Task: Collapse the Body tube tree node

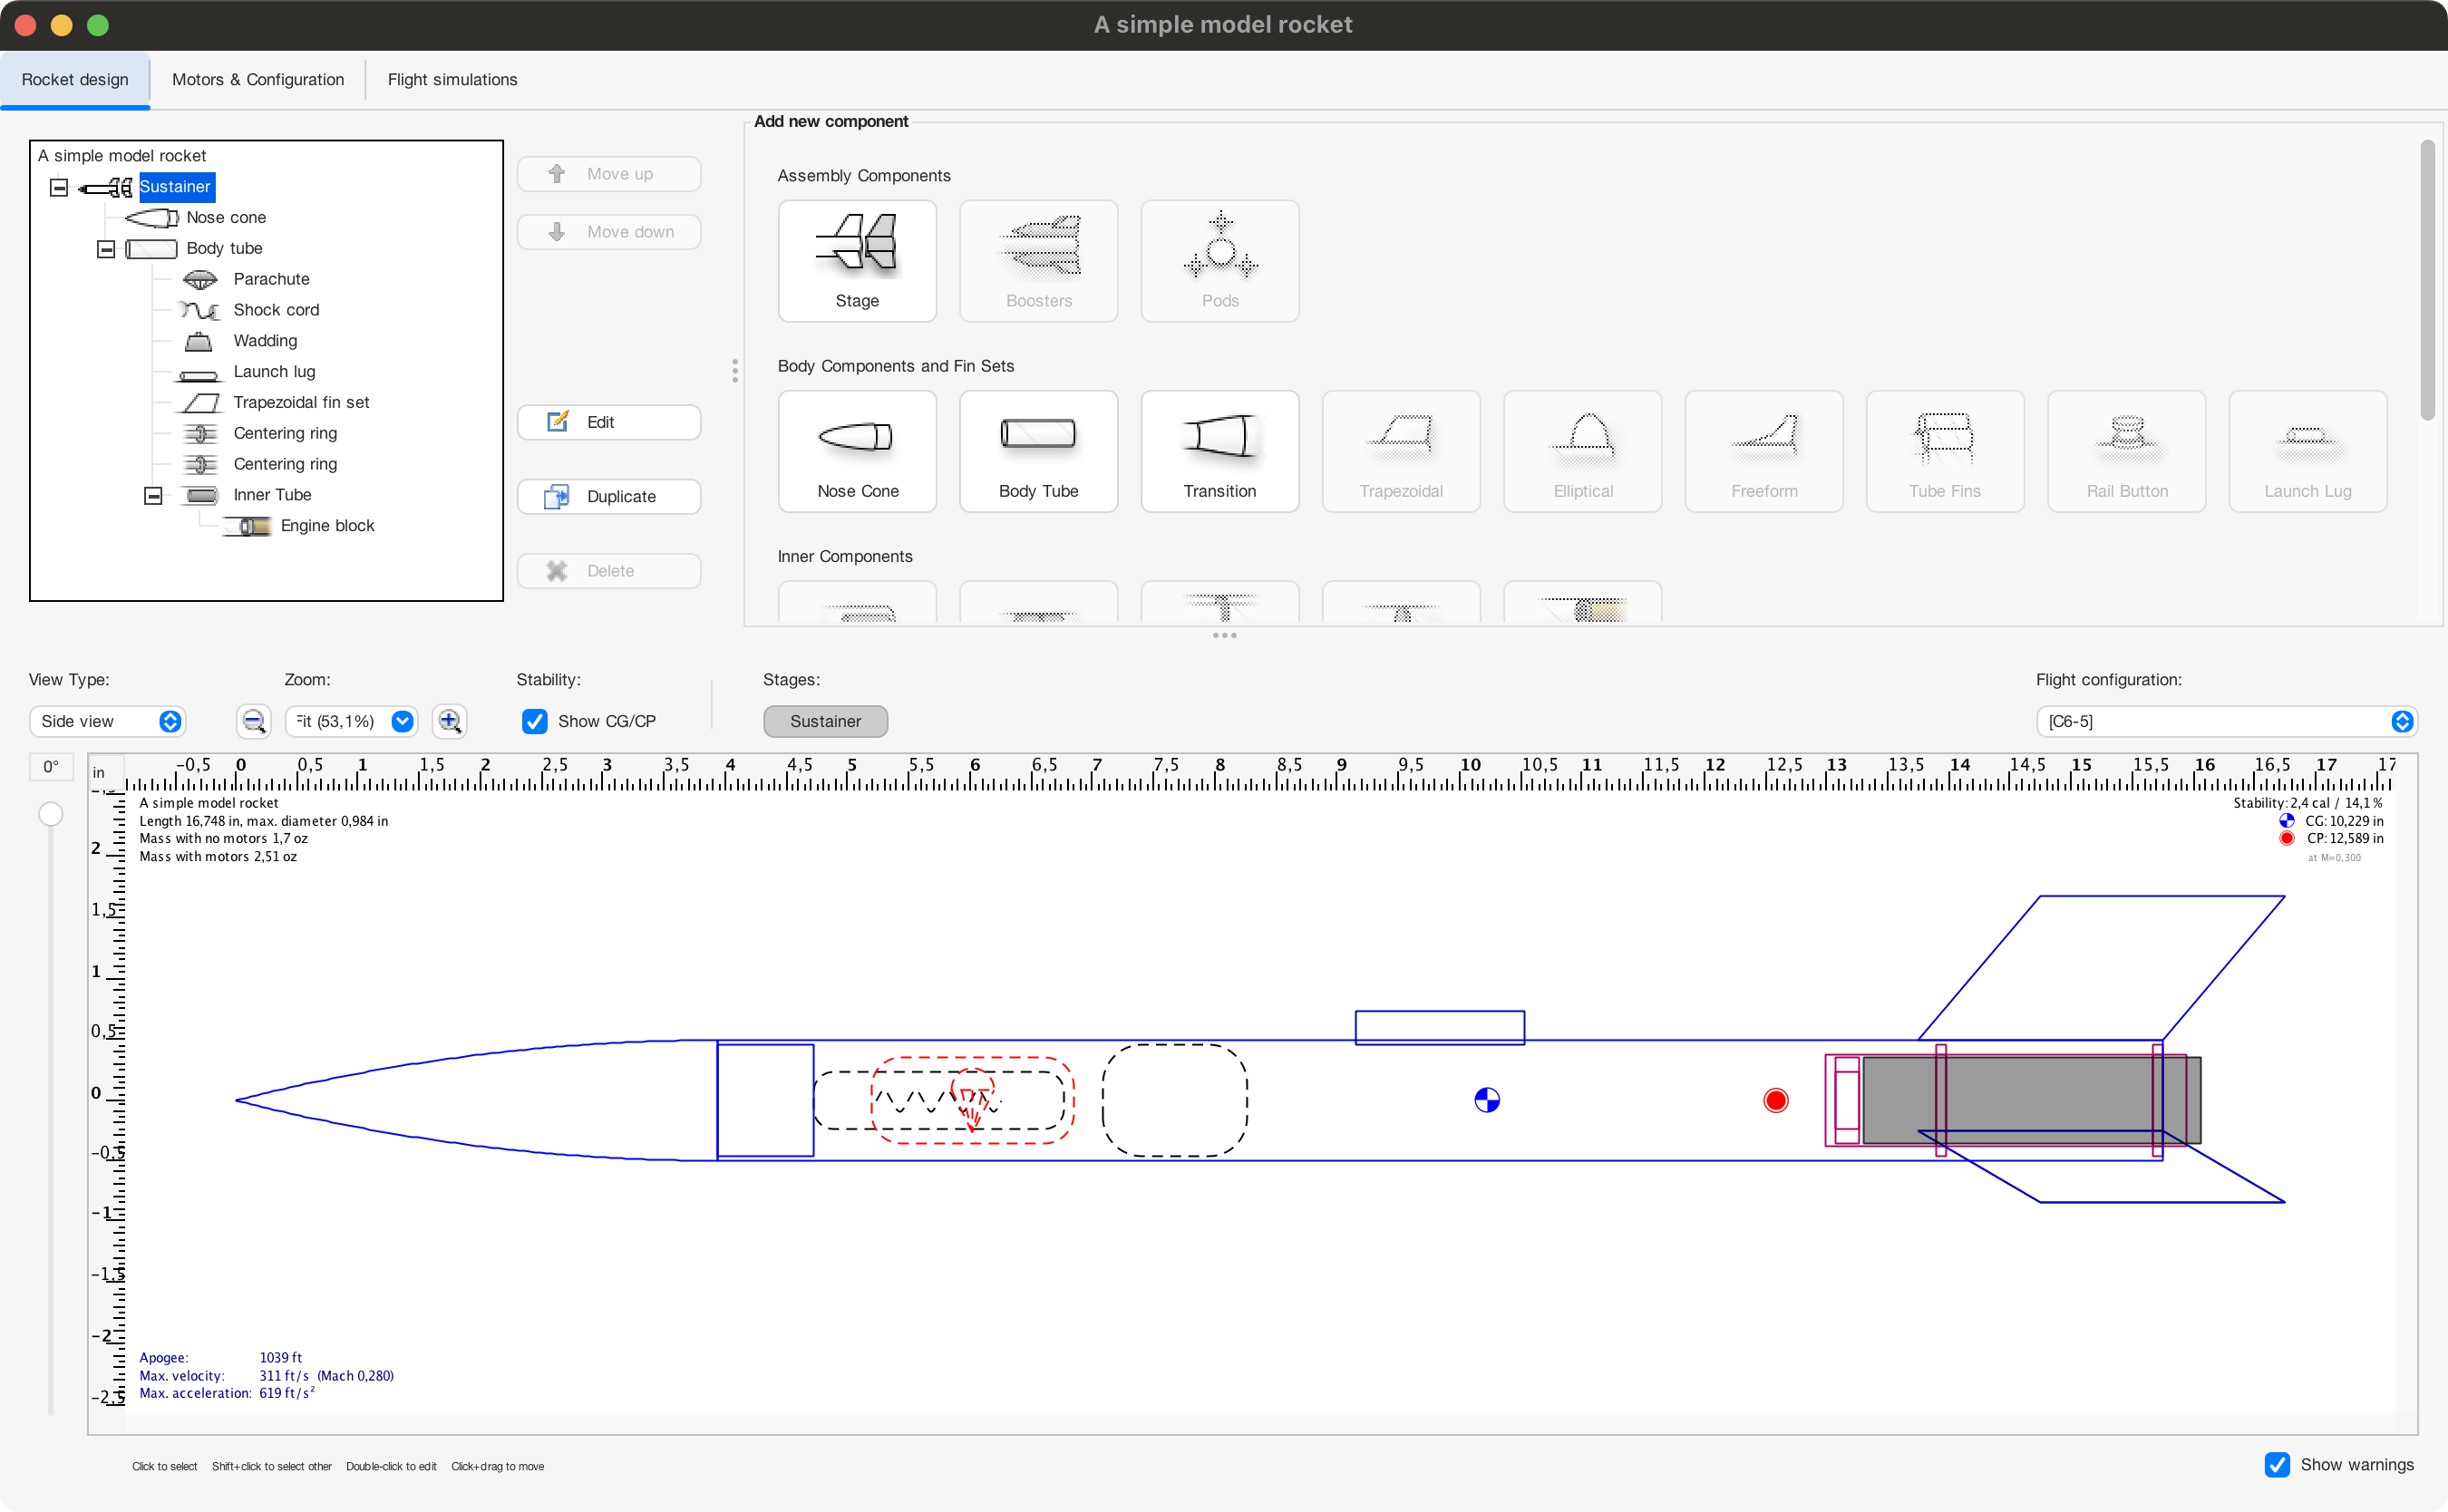Action: point(106,249)
